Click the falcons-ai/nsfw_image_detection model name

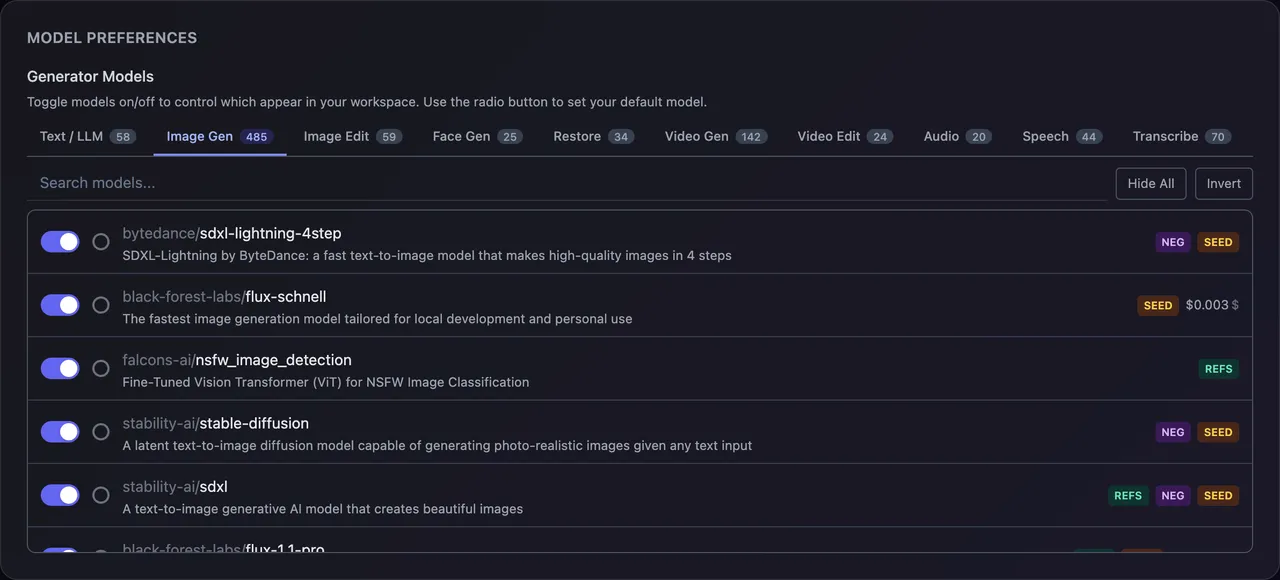tap(237, 360)
